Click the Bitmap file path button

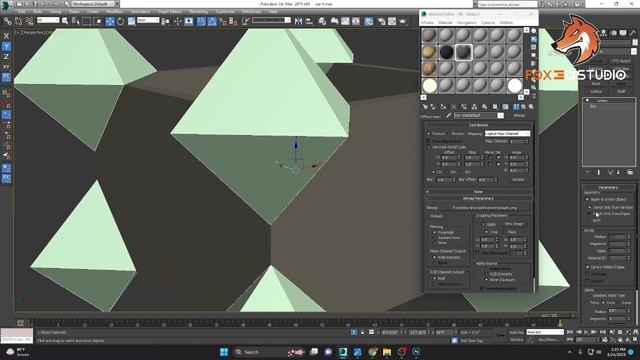[484, 208]
